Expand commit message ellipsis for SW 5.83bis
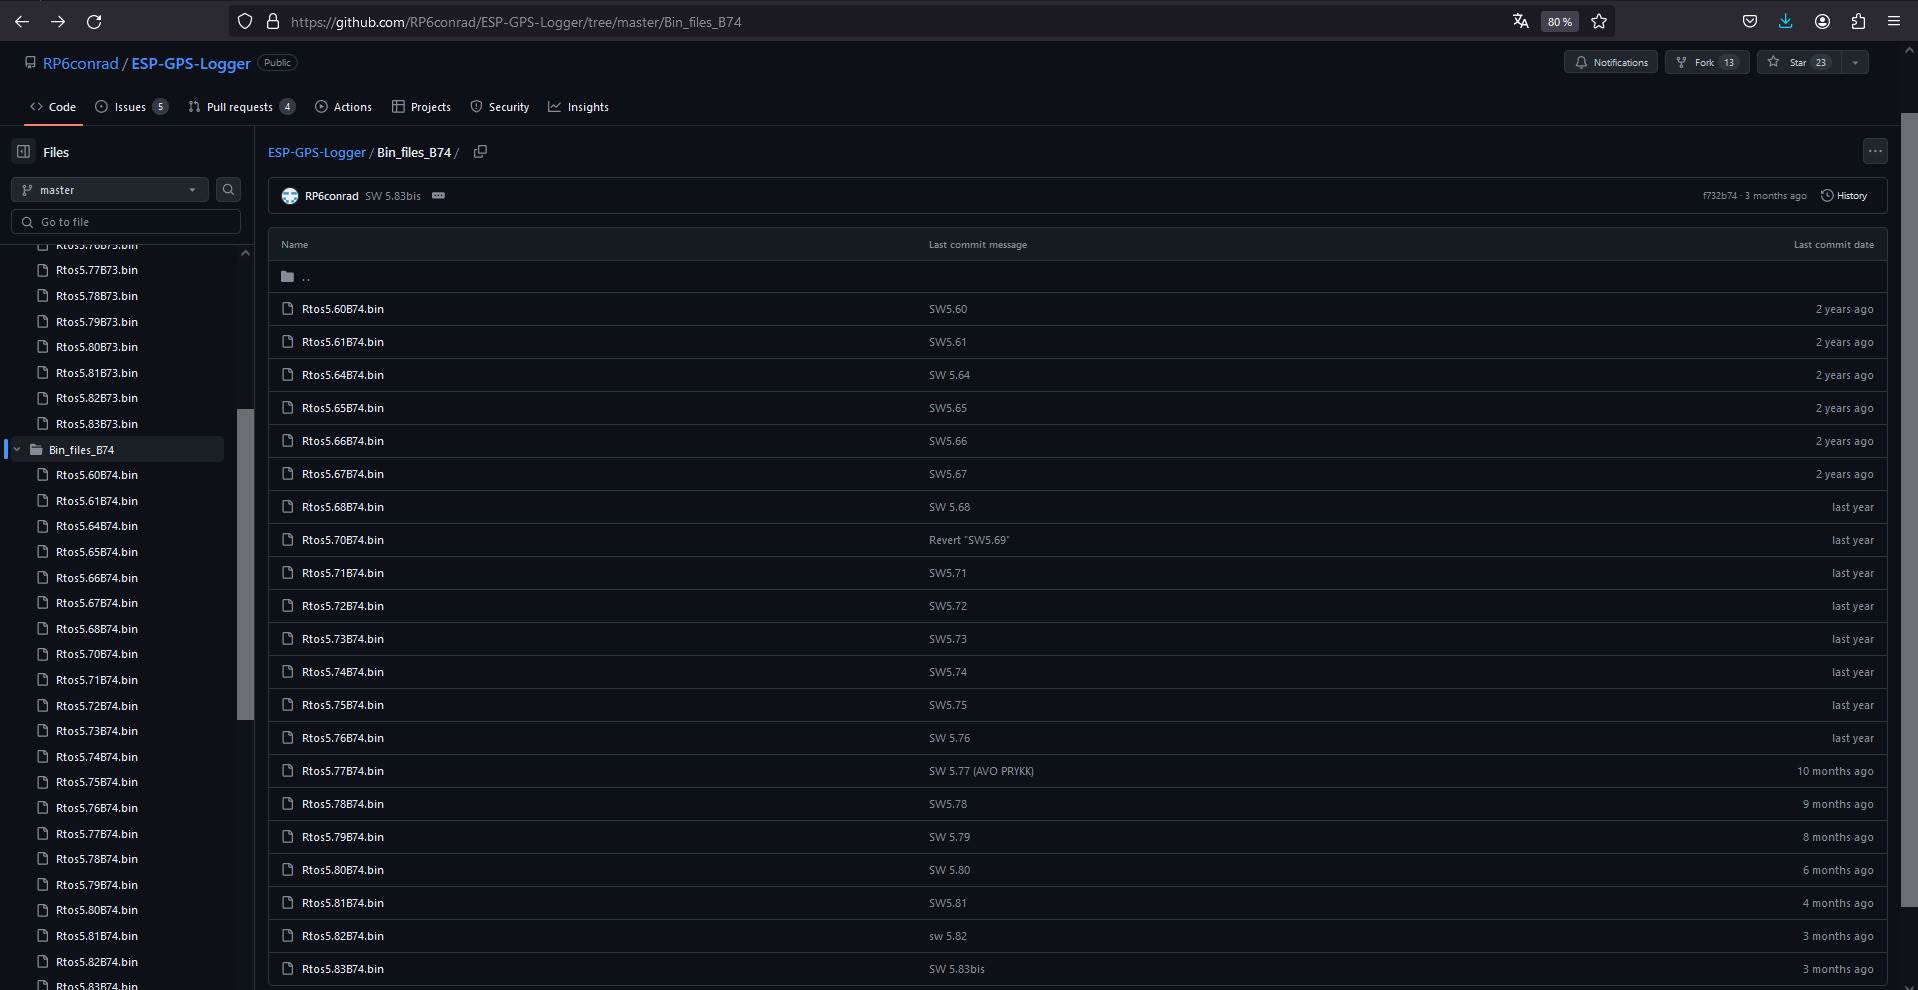The width and height of the screenshot is (1918, 990). point(438,196)
